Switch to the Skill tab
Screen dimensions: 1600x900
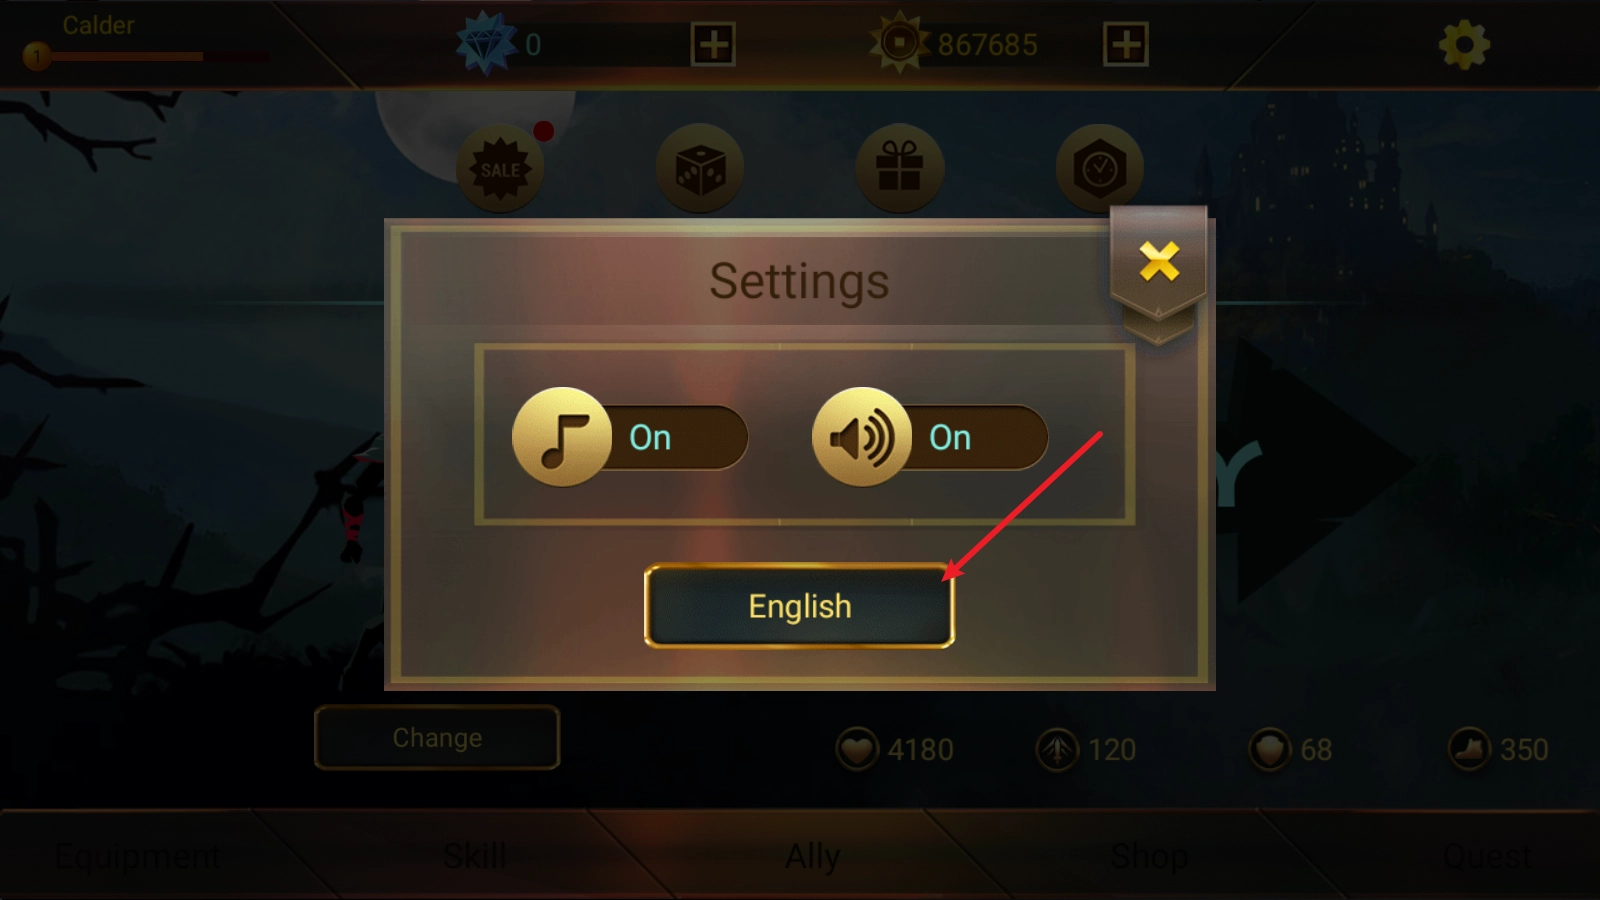click(474, 857)
